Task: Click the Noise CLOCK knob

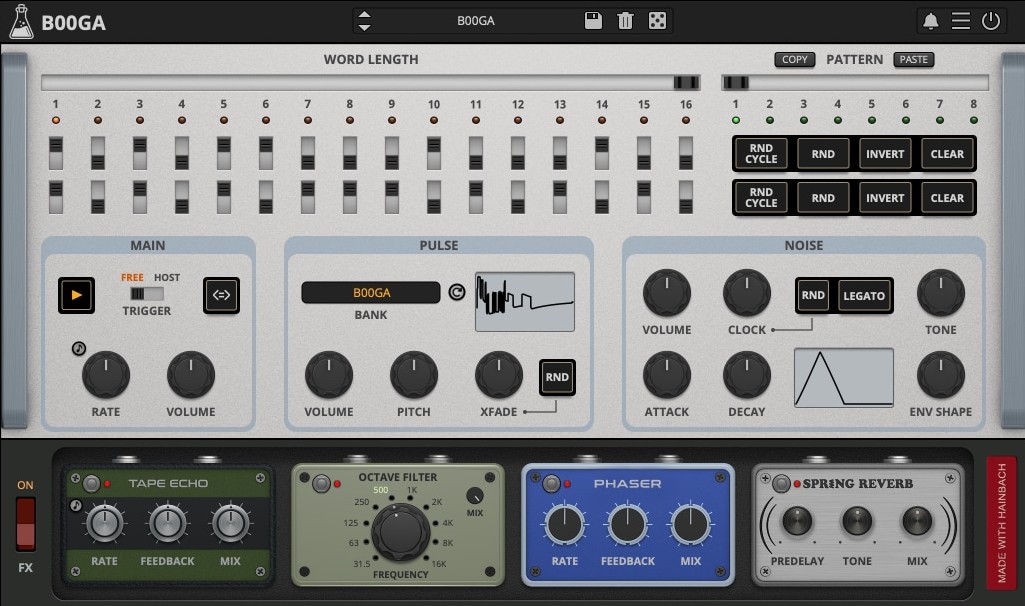Action: click(x=747, y=293)
